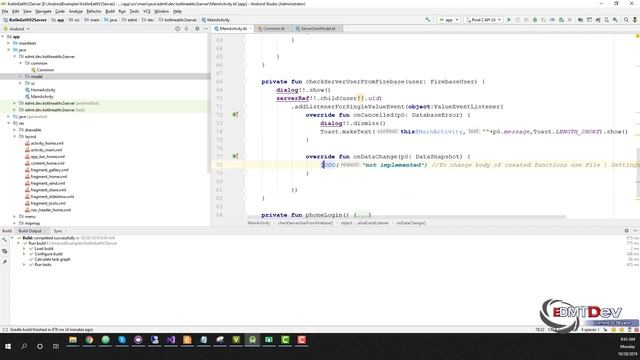This screenshot has height=360, width=640.
Task: Open the VCS menu
Action: [x=147, y=11]
